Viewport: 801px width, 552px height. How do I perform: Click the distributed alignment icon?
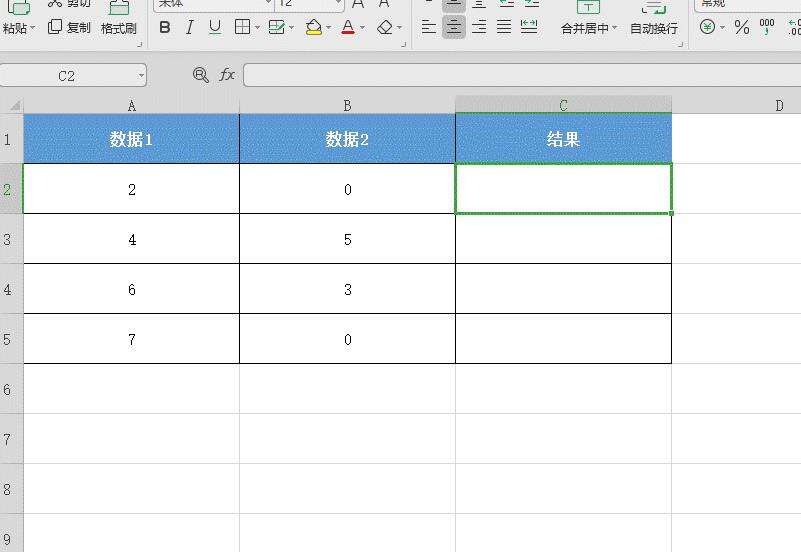[x=529, y=27]
